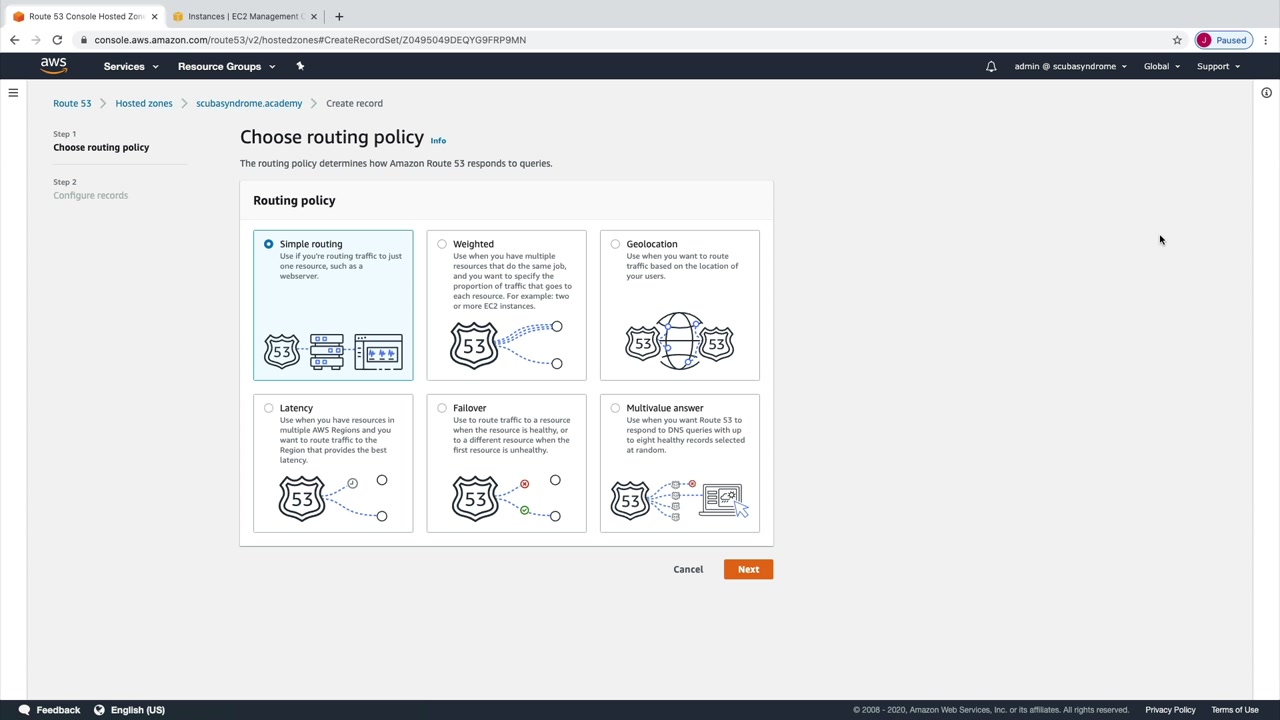Click the Create record breadcrumb text
Screen dimensions: 1280x720
pyautogui.click(x=354, y=103)
